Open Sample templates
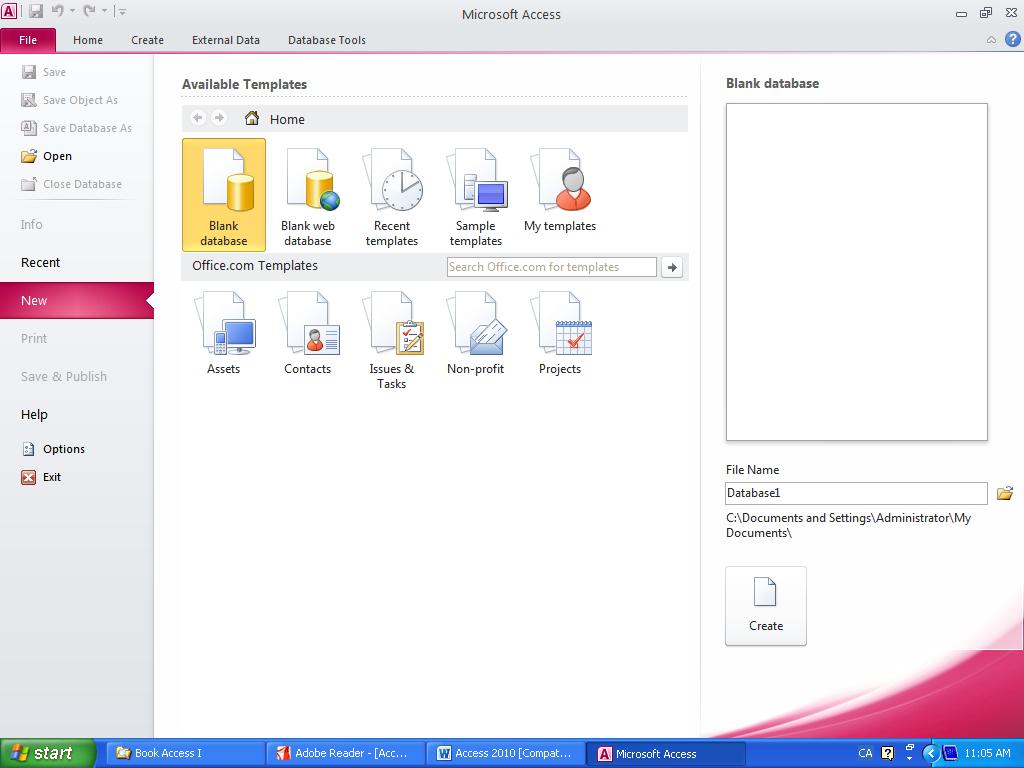The height and width of the screenshot is (768, 1024). tap(476, 195)
